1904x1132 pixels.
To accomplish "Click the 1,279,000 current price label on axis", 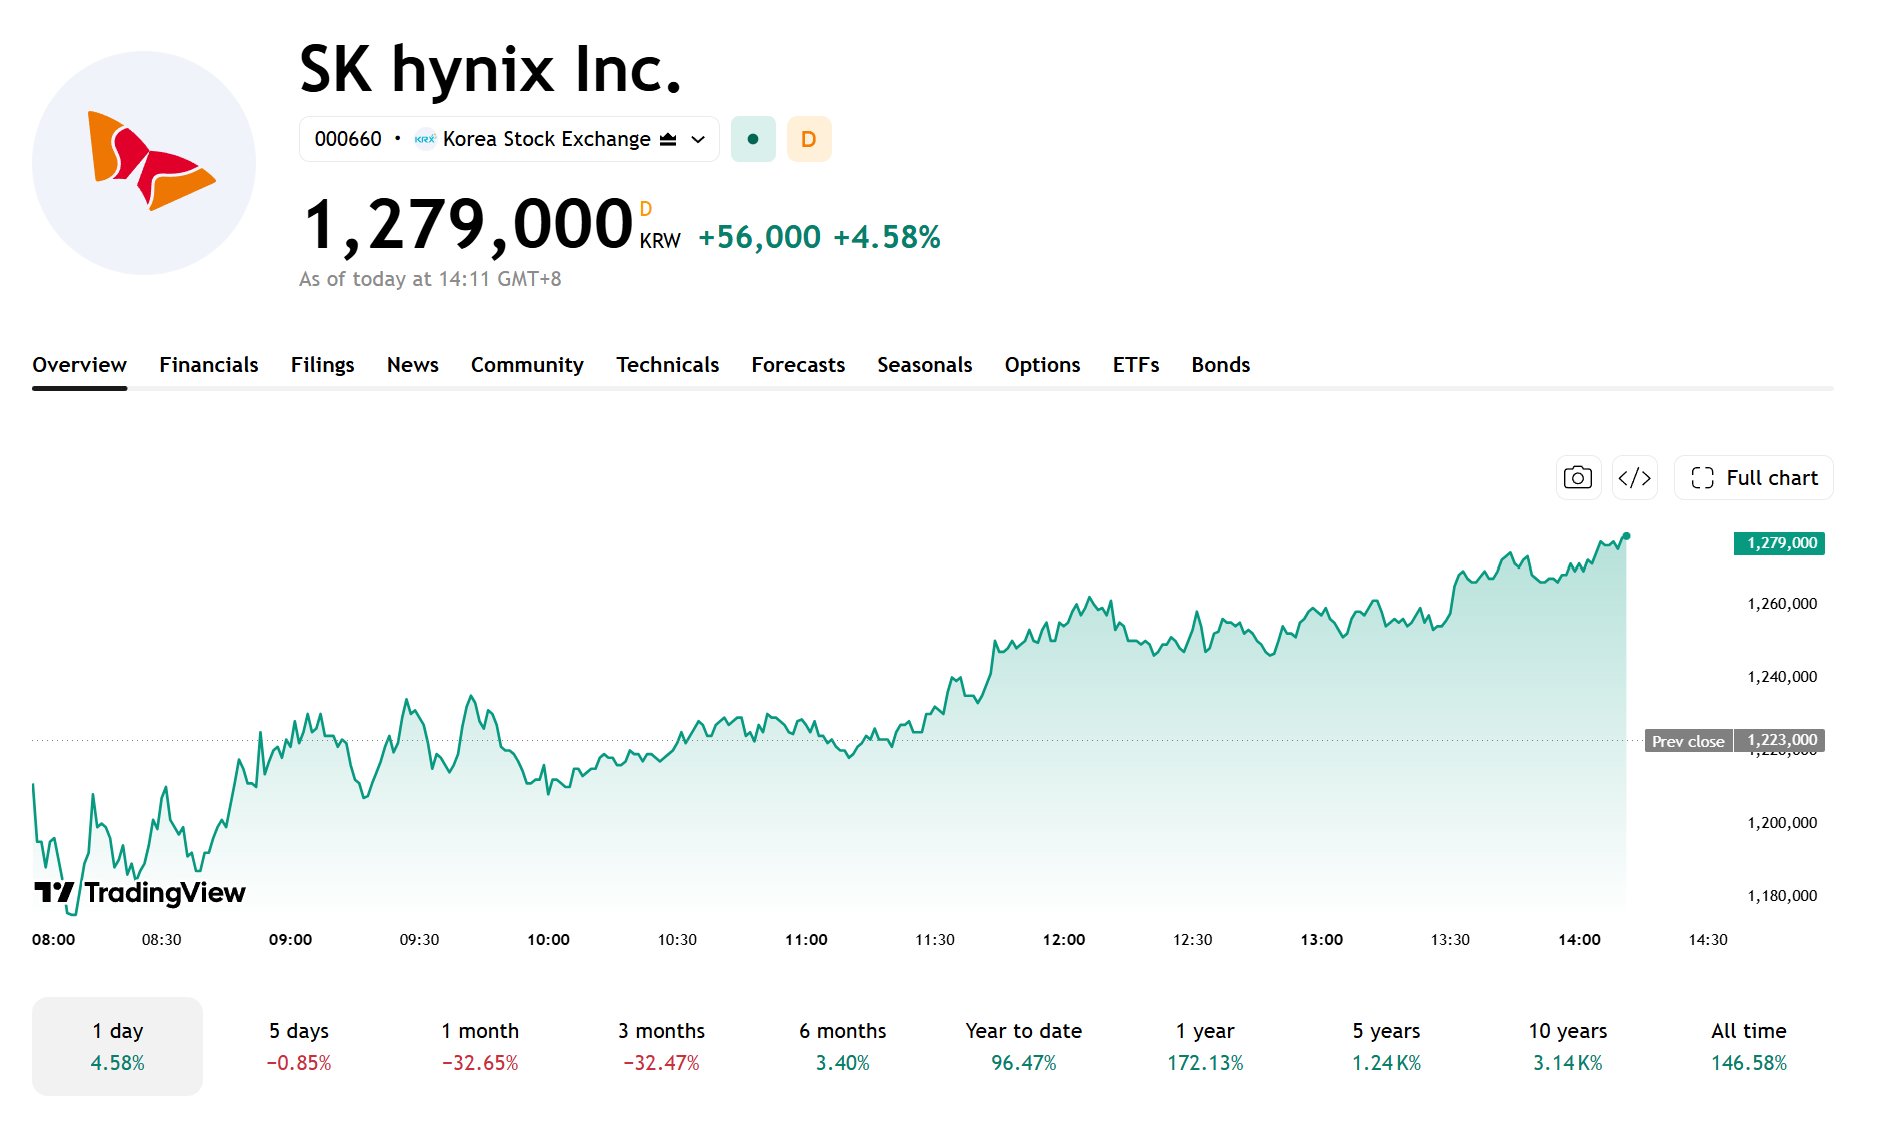I will (x=1779, y=543).
